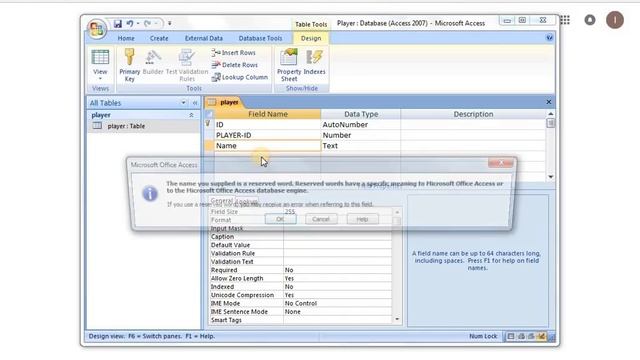Click Delete Rows in Tools group
The height and width of the screenshot is (360, 640).
[235, 65]
